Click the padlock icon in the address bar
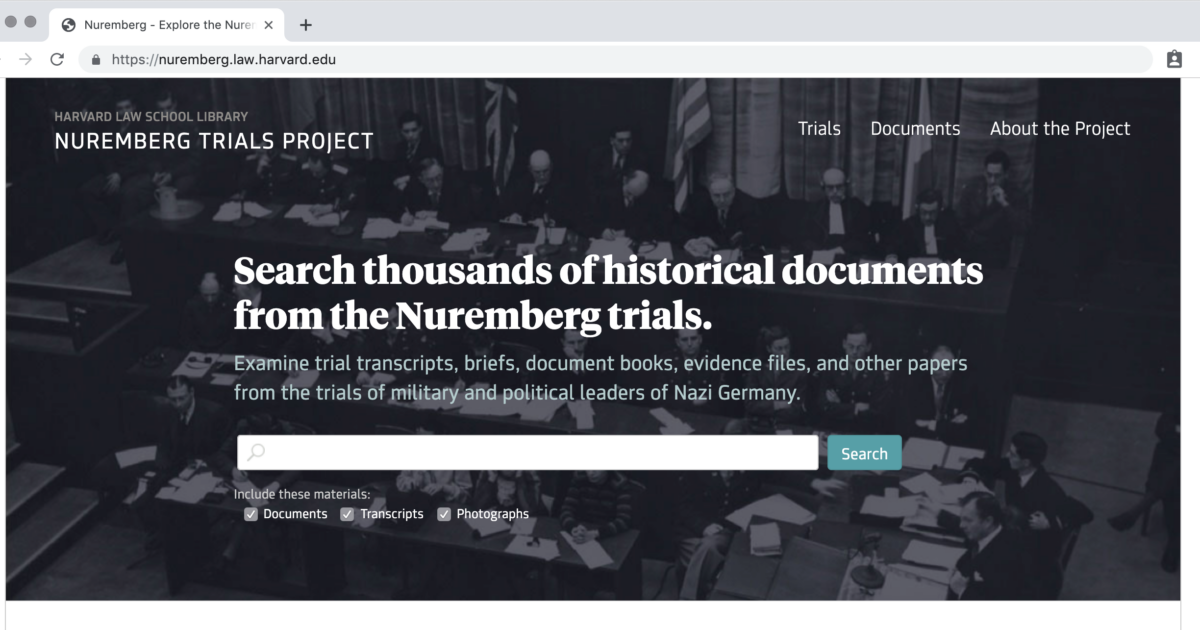This screenshot has height=630, width=1200. click(x=95, y=59)
